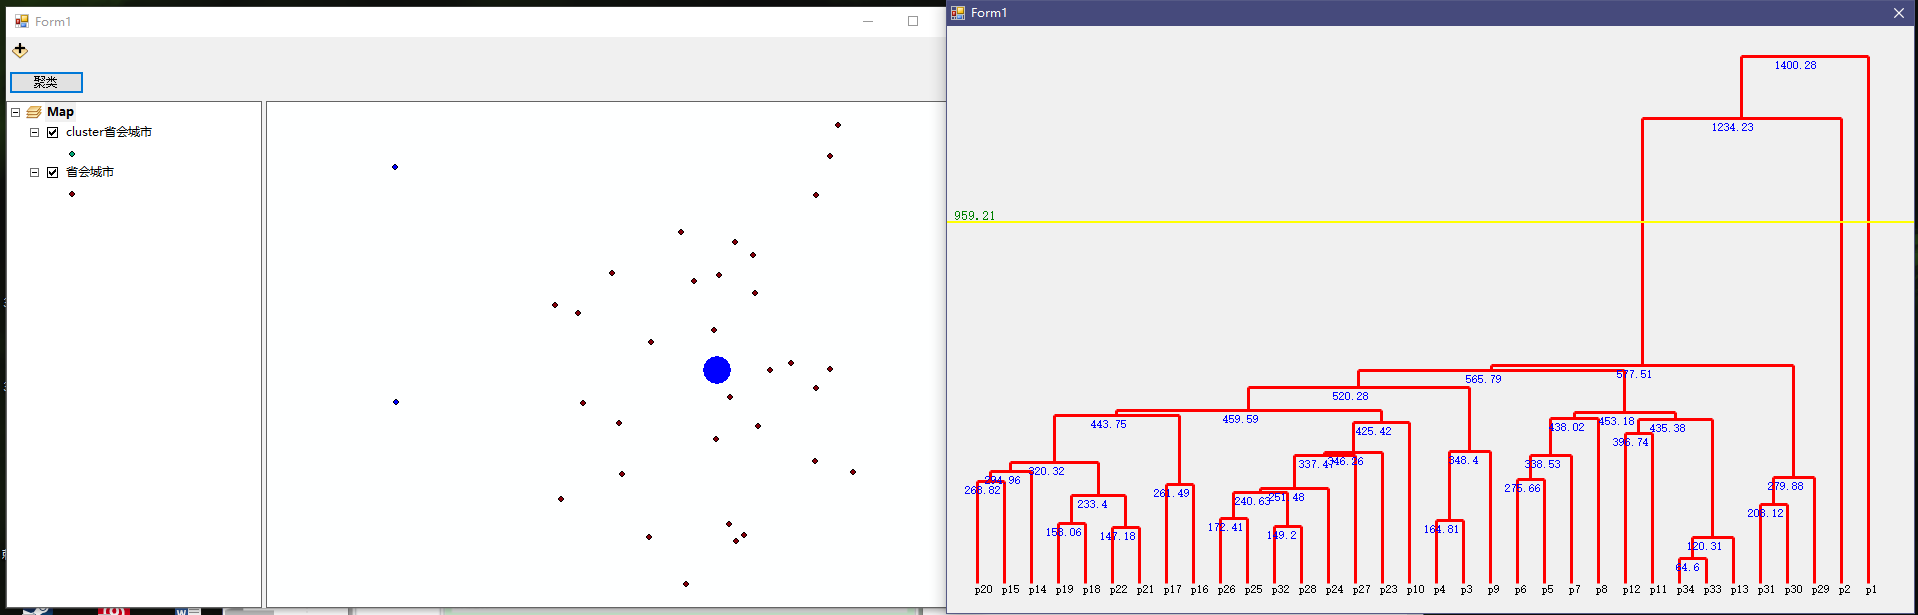This screenshot has height=615, width=1918.
Task: Click the 443.75 node label
Action: point(1108,424)
